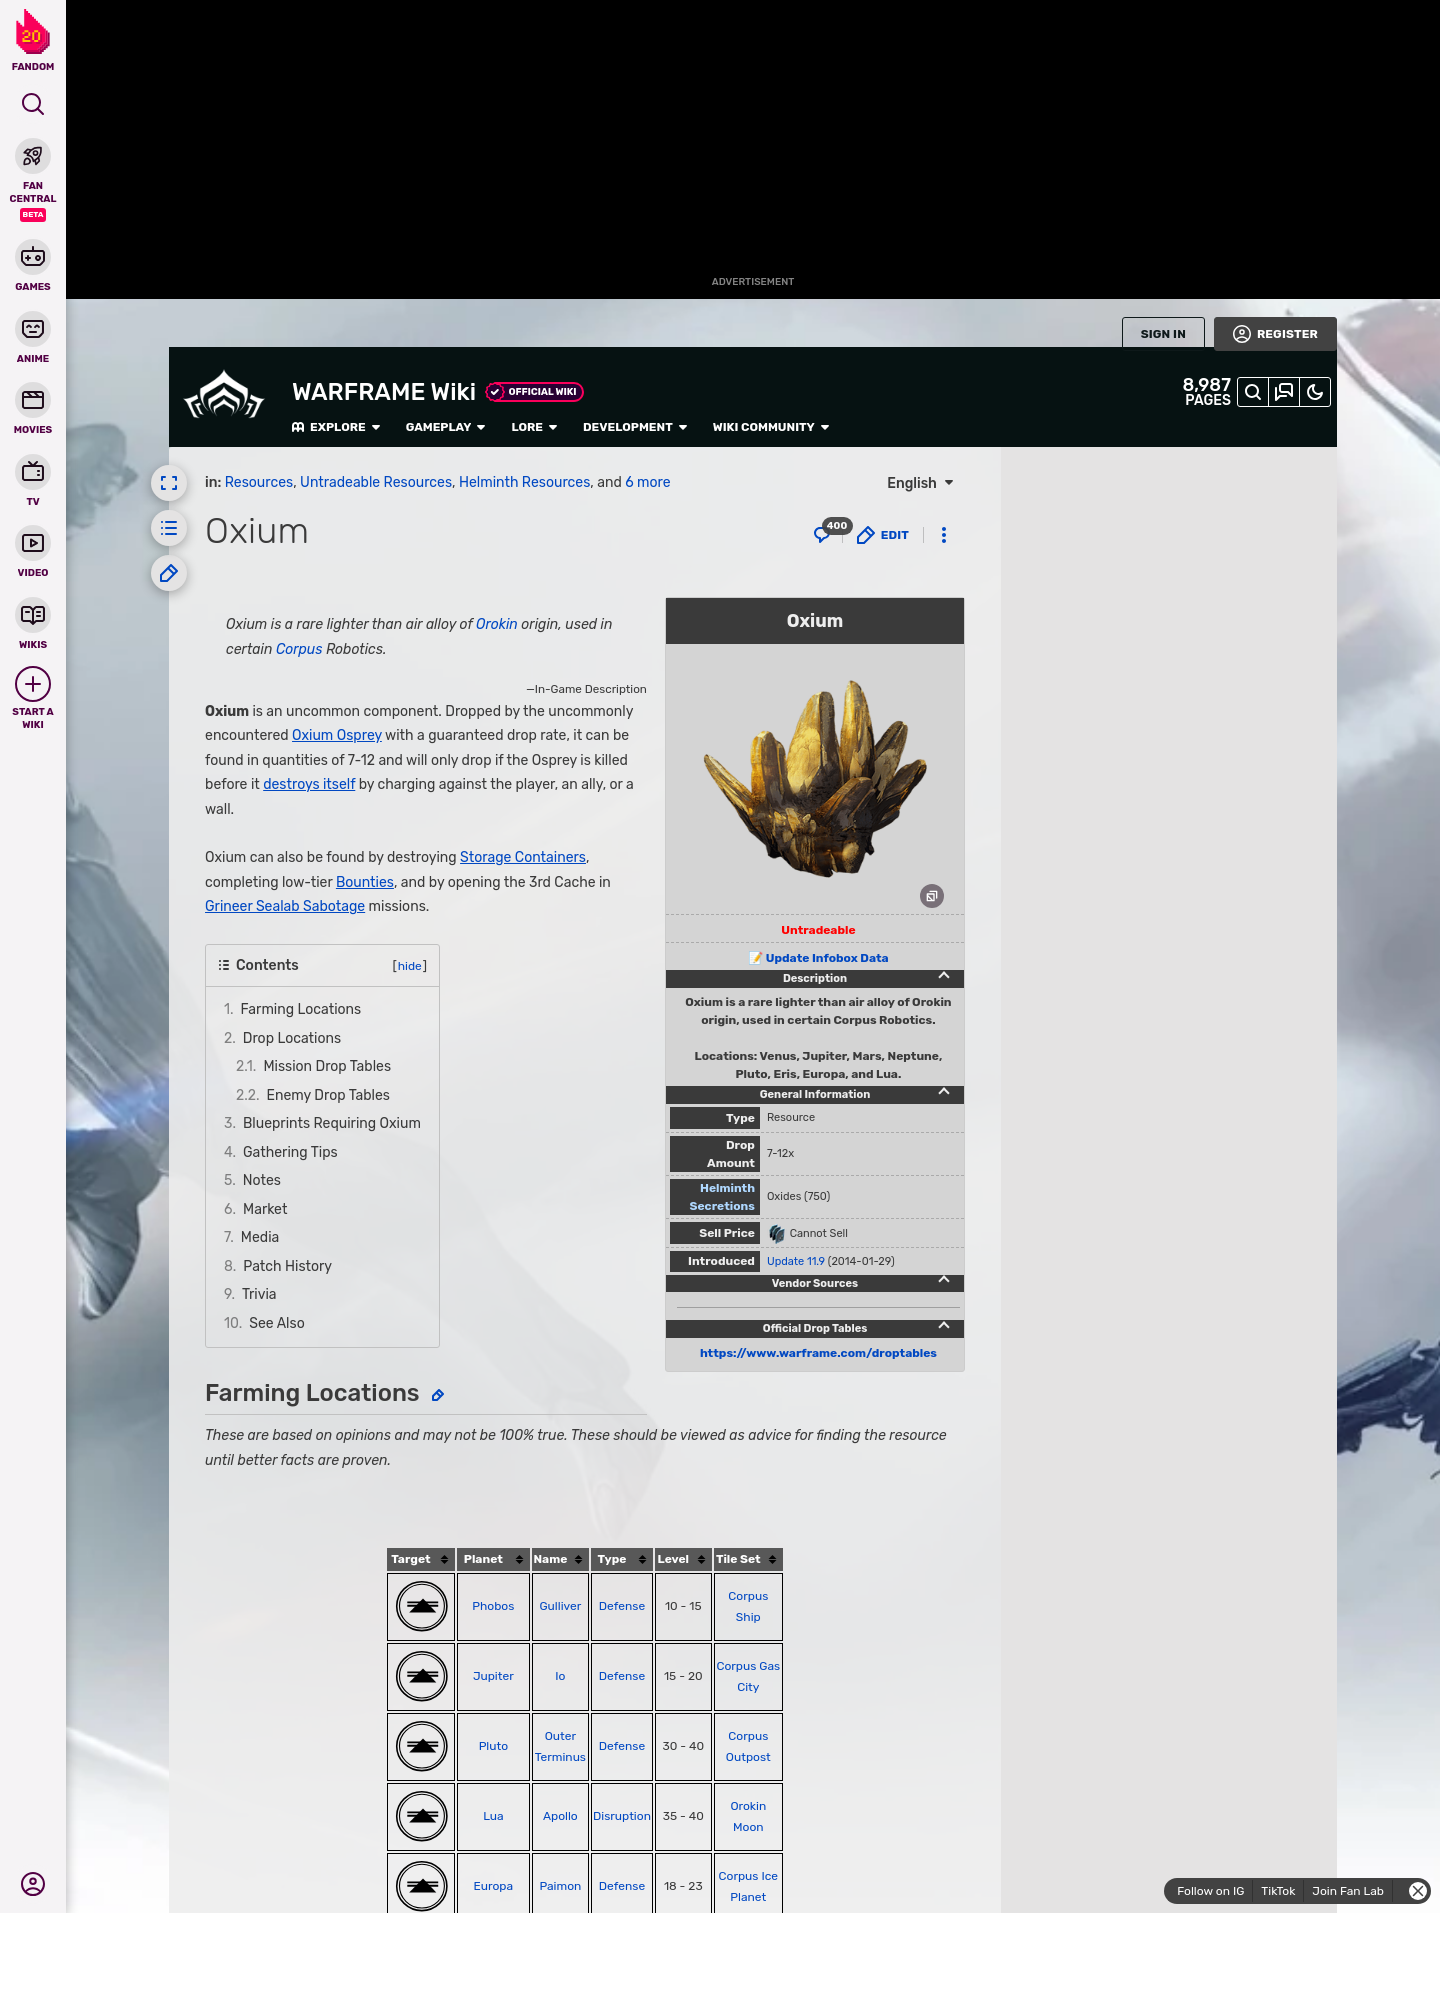This screenshot has height=2000, width=1440.
Task: Open the Helminth Resources category link
Action: (x=525, y=482)
